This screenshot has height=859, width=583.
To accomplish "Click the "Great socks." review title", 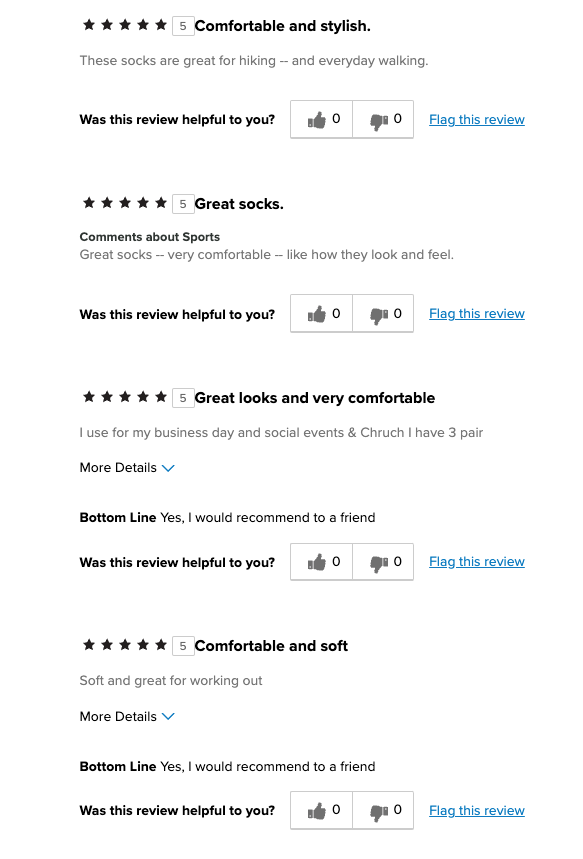I will click(239, 204).
